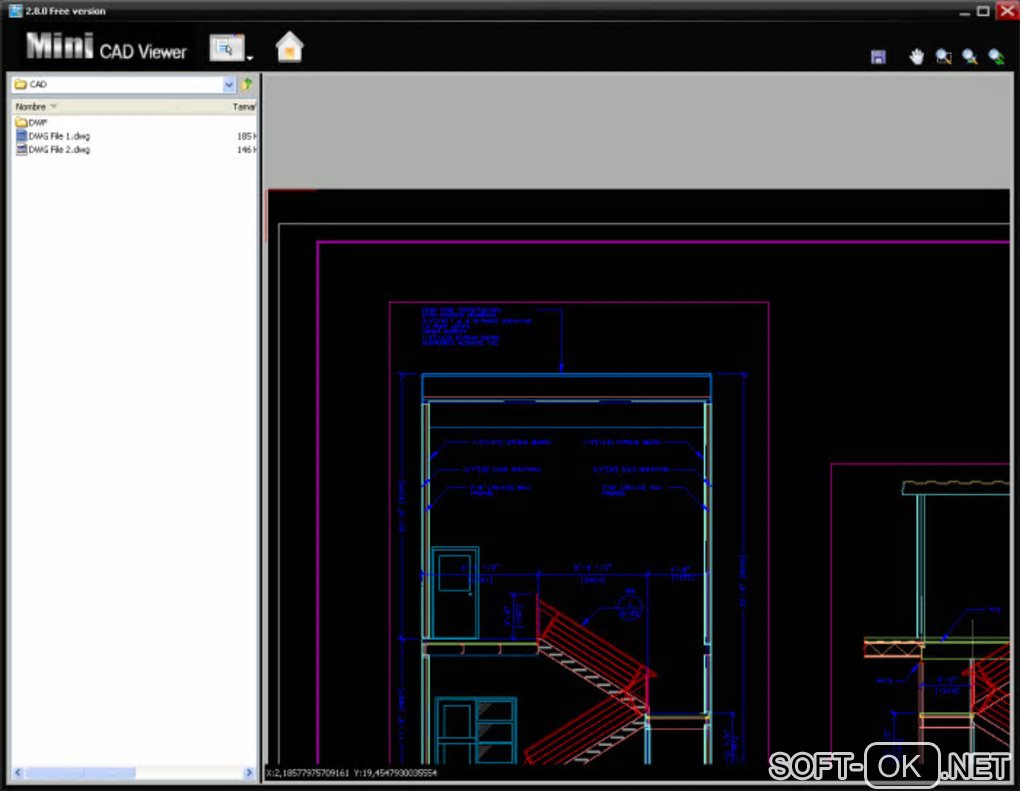Image resolution: width=1020 pixels, height=791 pixels.
Task: Select the Pan hand tool
Action: [917, 57]
